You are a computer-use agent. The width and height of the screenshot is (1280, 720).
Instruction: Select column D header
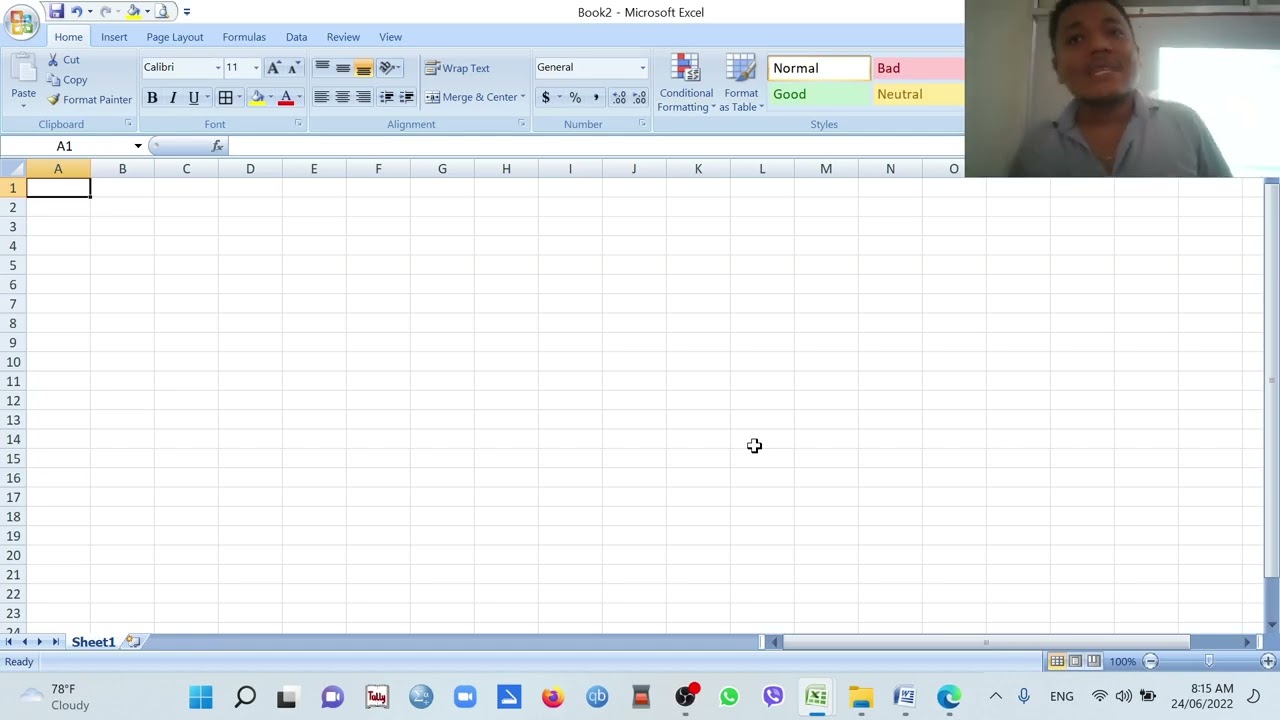pyautogui.click(x=250, y=169)
